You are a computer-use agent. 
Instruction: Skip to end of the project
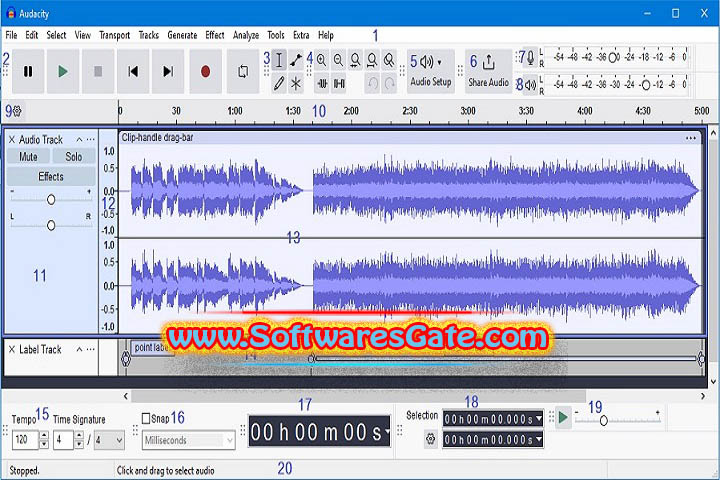point(168,72)
